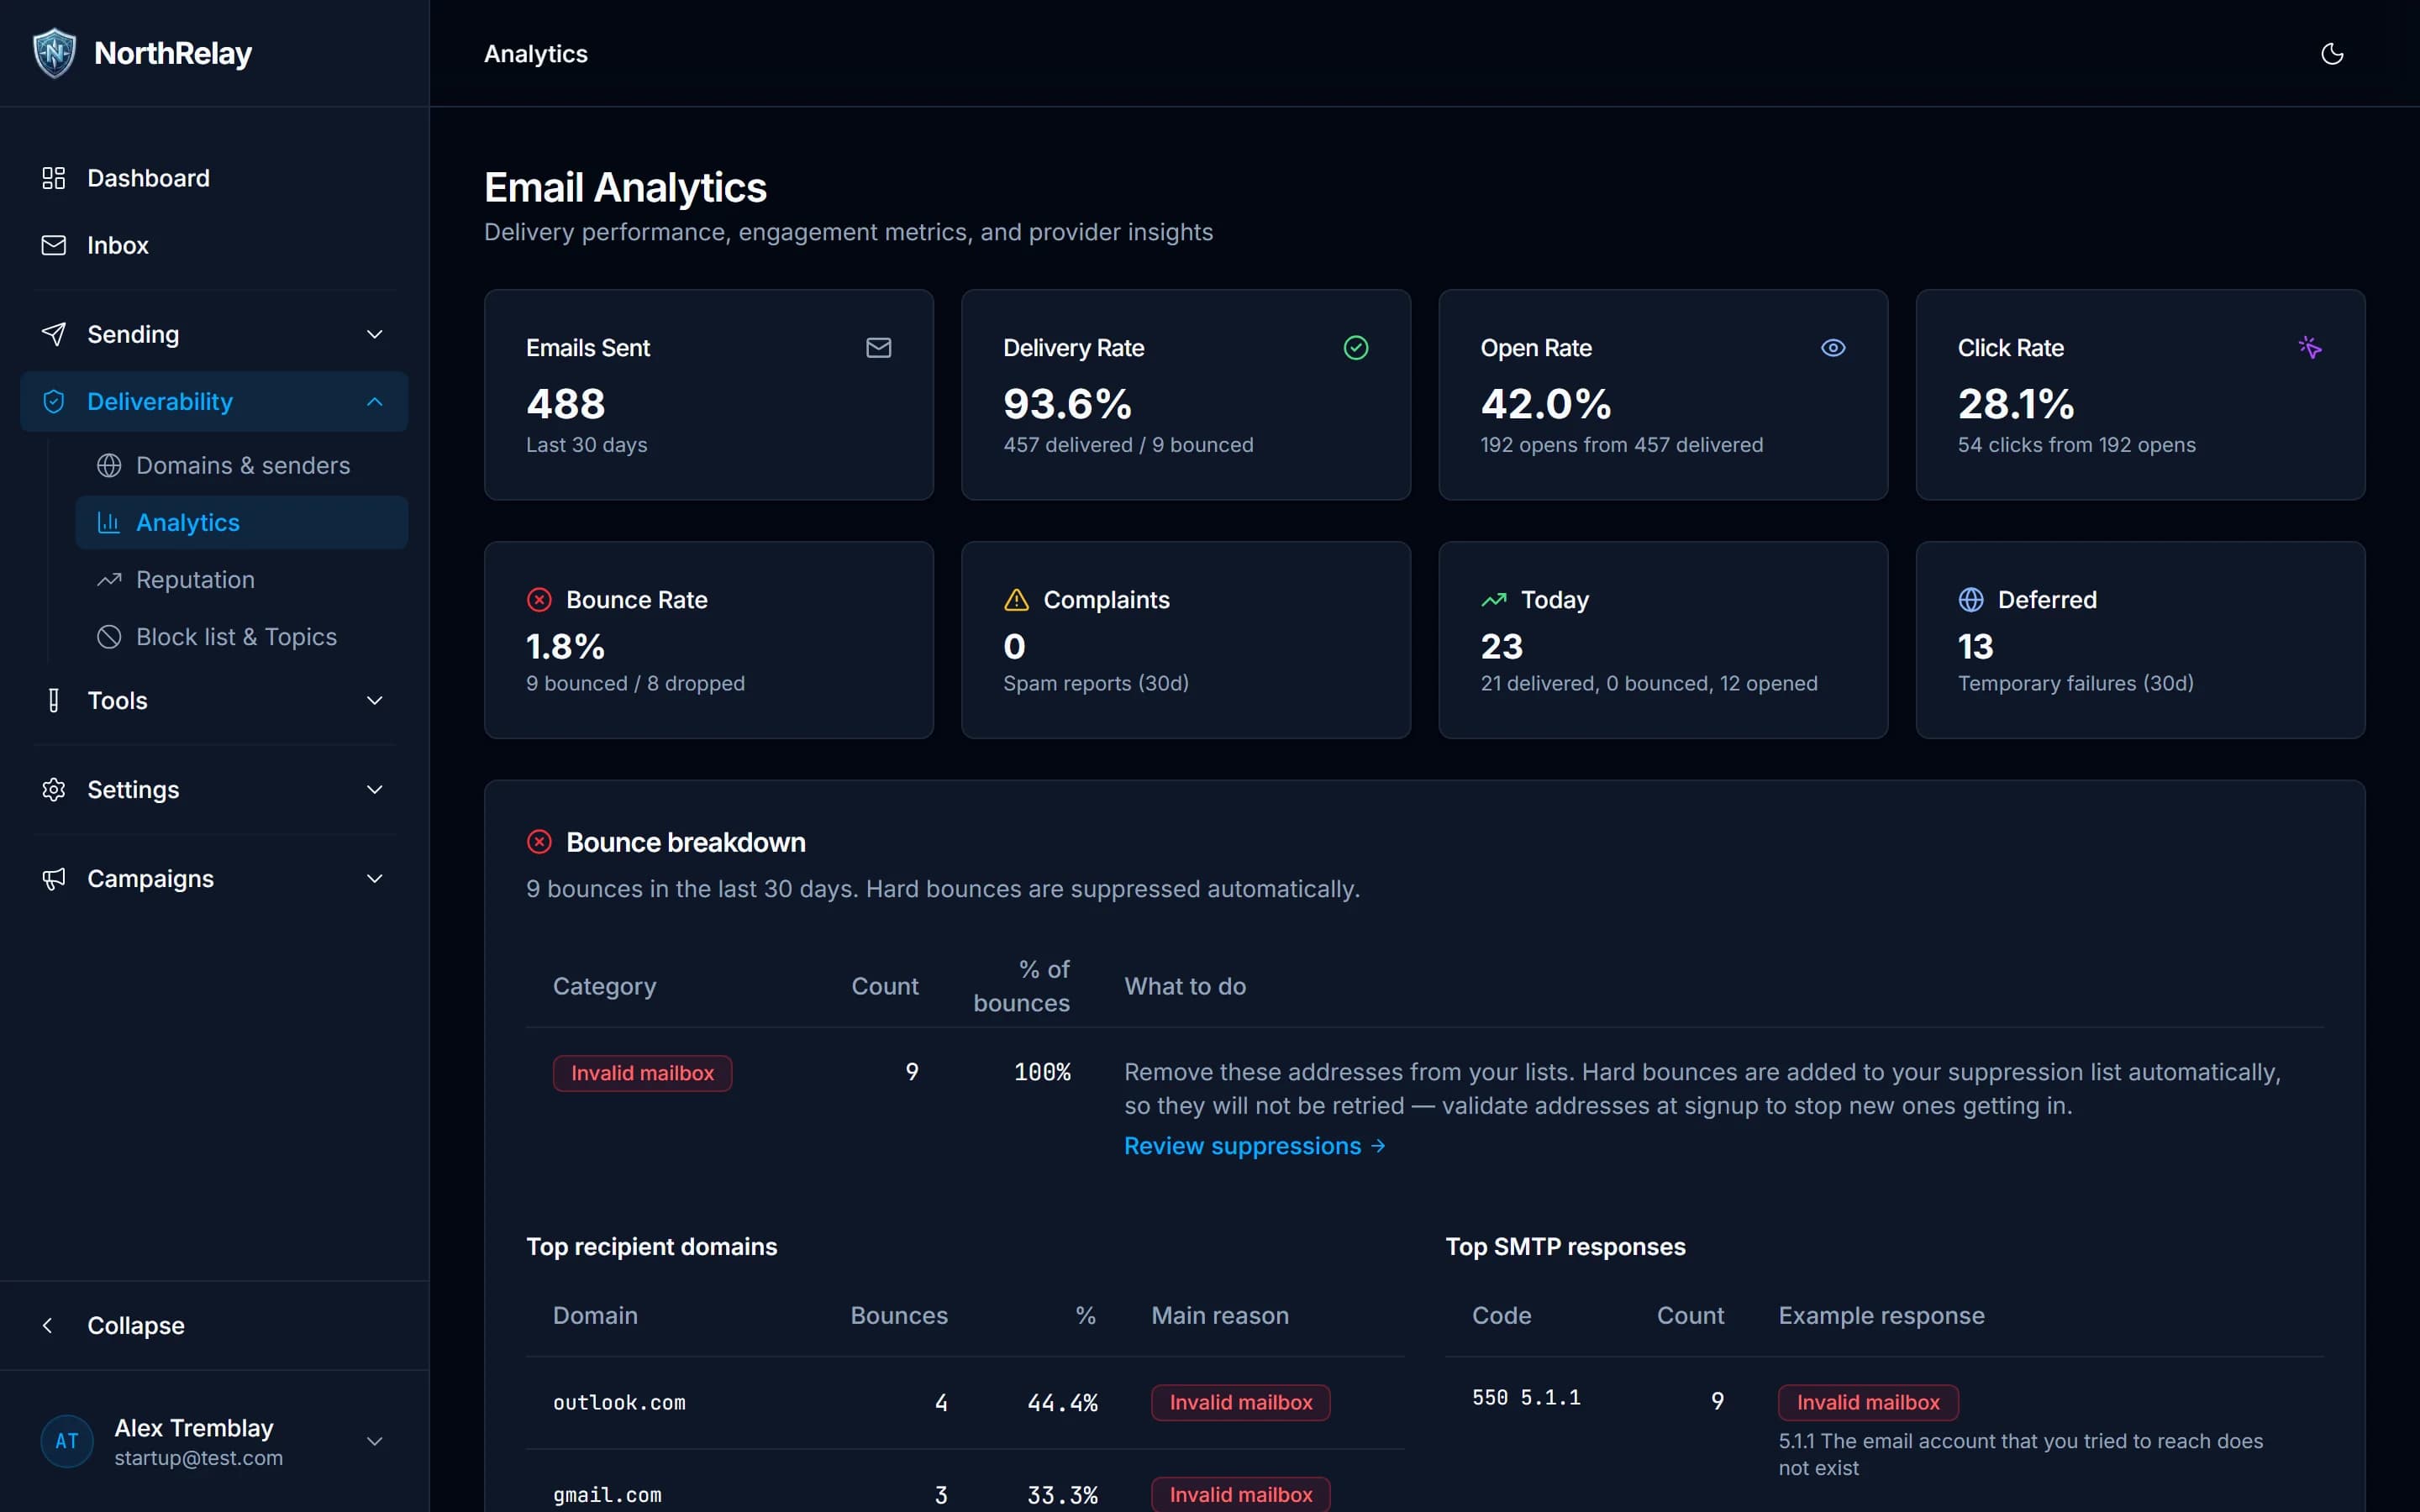Collapse the sidebar
Screen dimensions: 2420x1512
point(214,1325)
